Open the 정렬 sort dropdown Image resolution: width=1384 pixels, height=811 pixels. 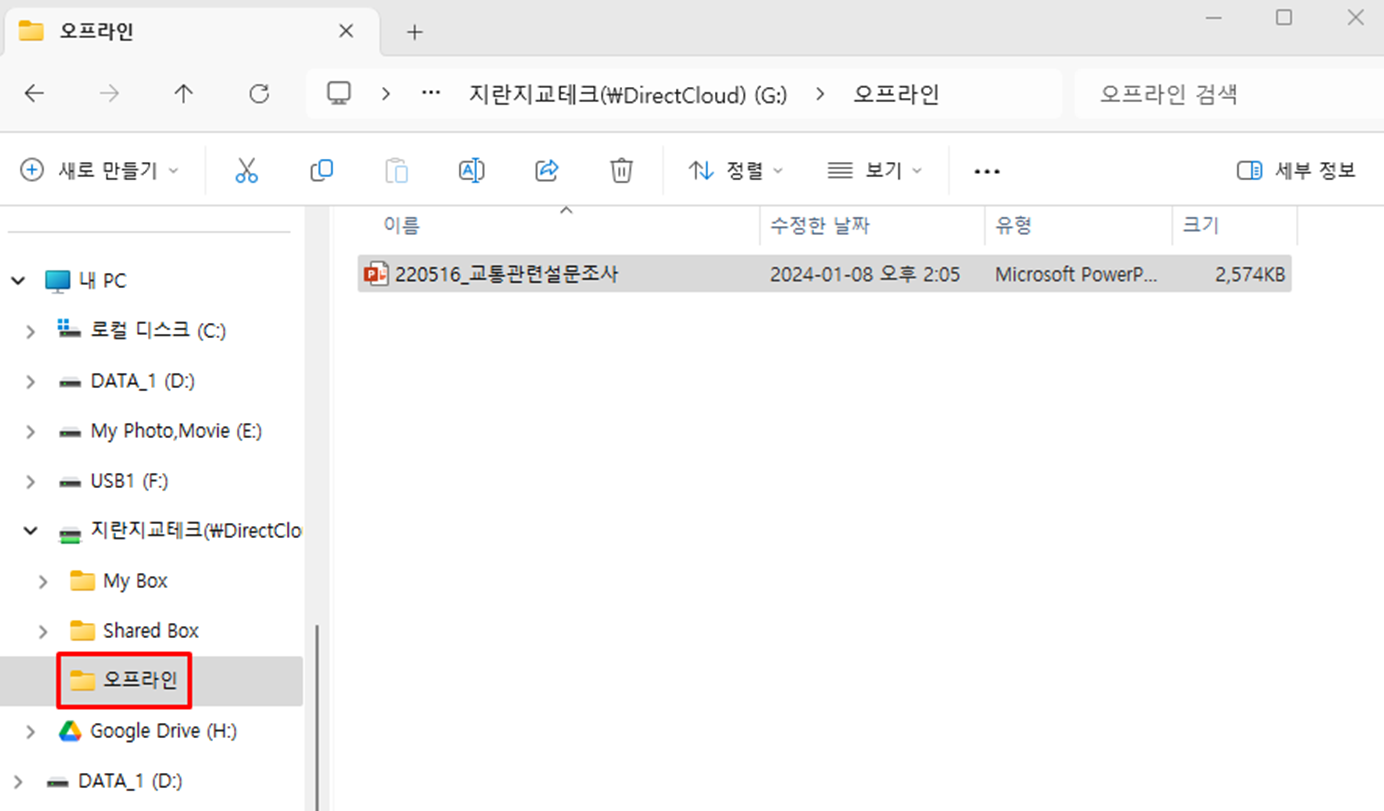(736, 171)
